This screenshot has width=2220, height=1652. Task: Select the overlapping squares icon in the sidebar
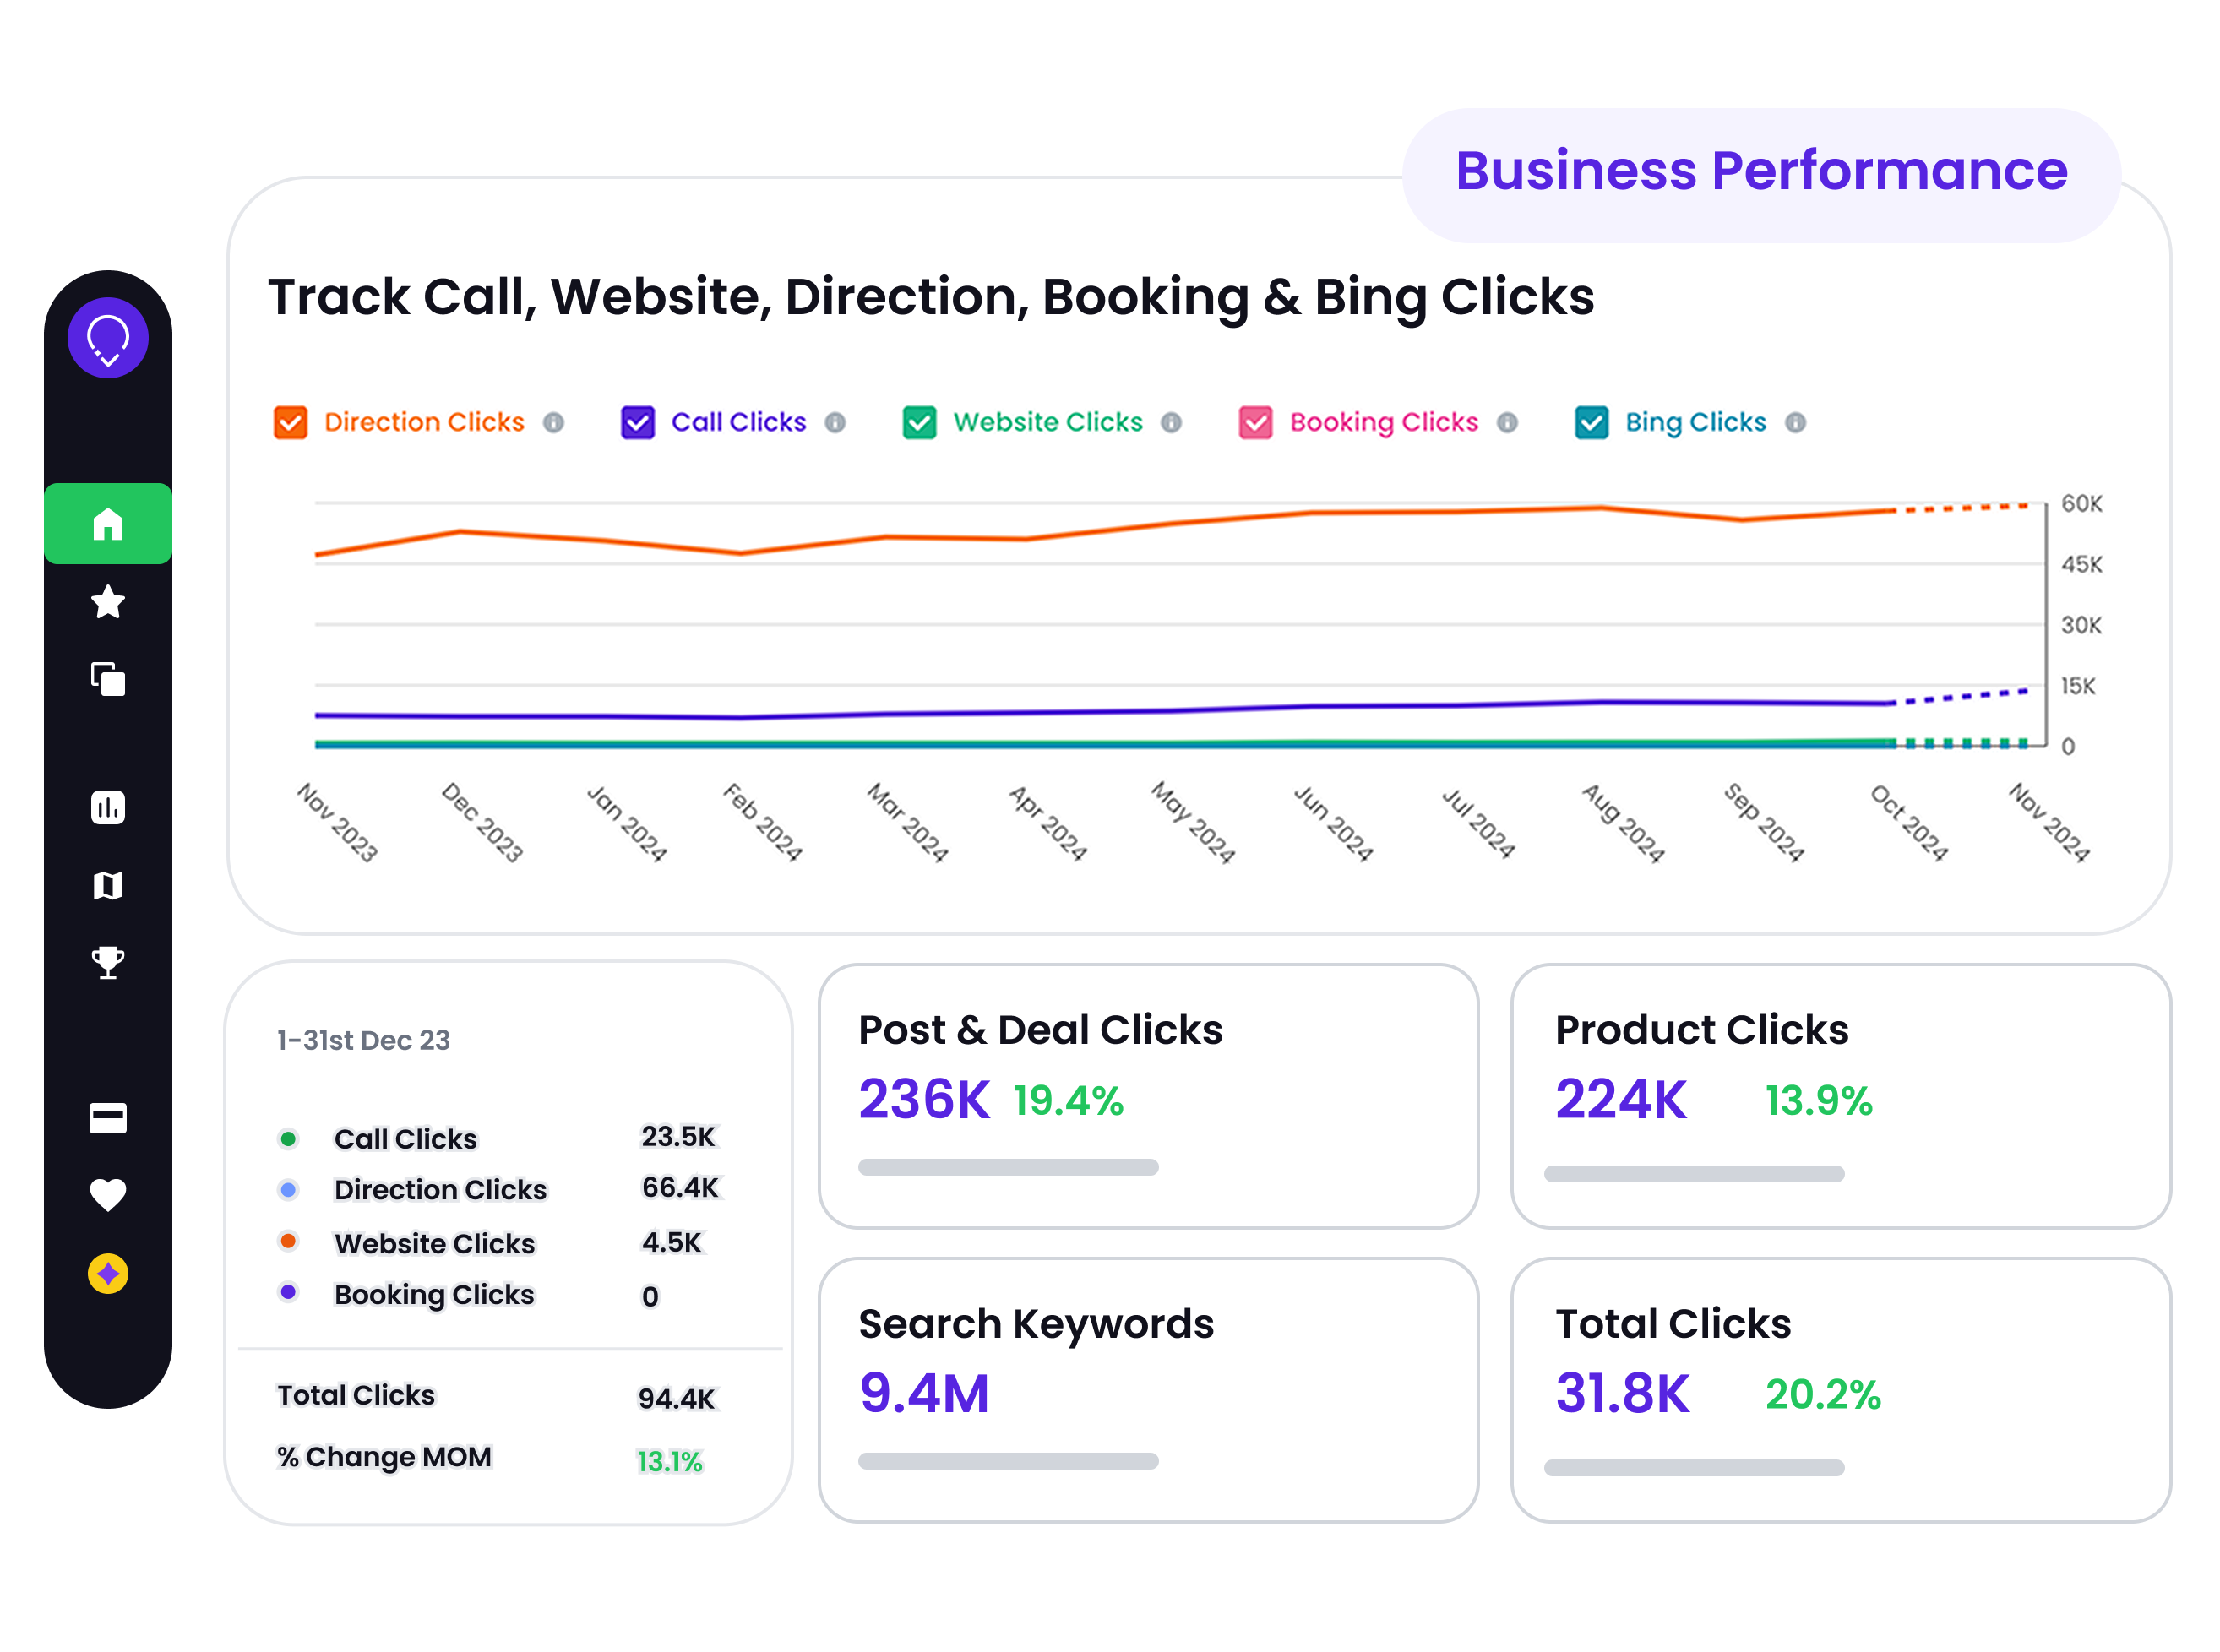(x=108, y=679)
